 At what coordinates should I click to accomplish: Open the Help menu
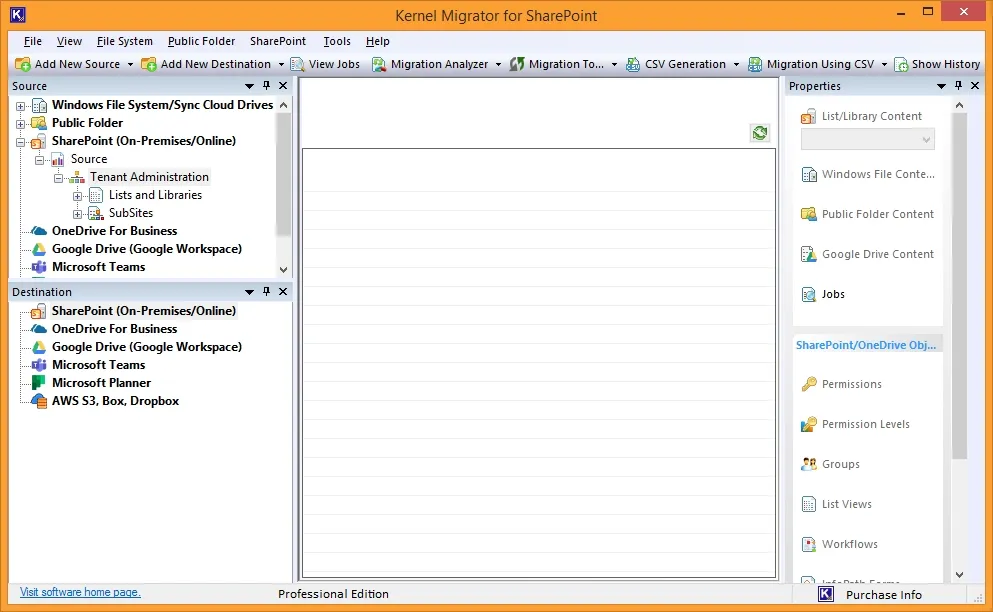[377, 41]
